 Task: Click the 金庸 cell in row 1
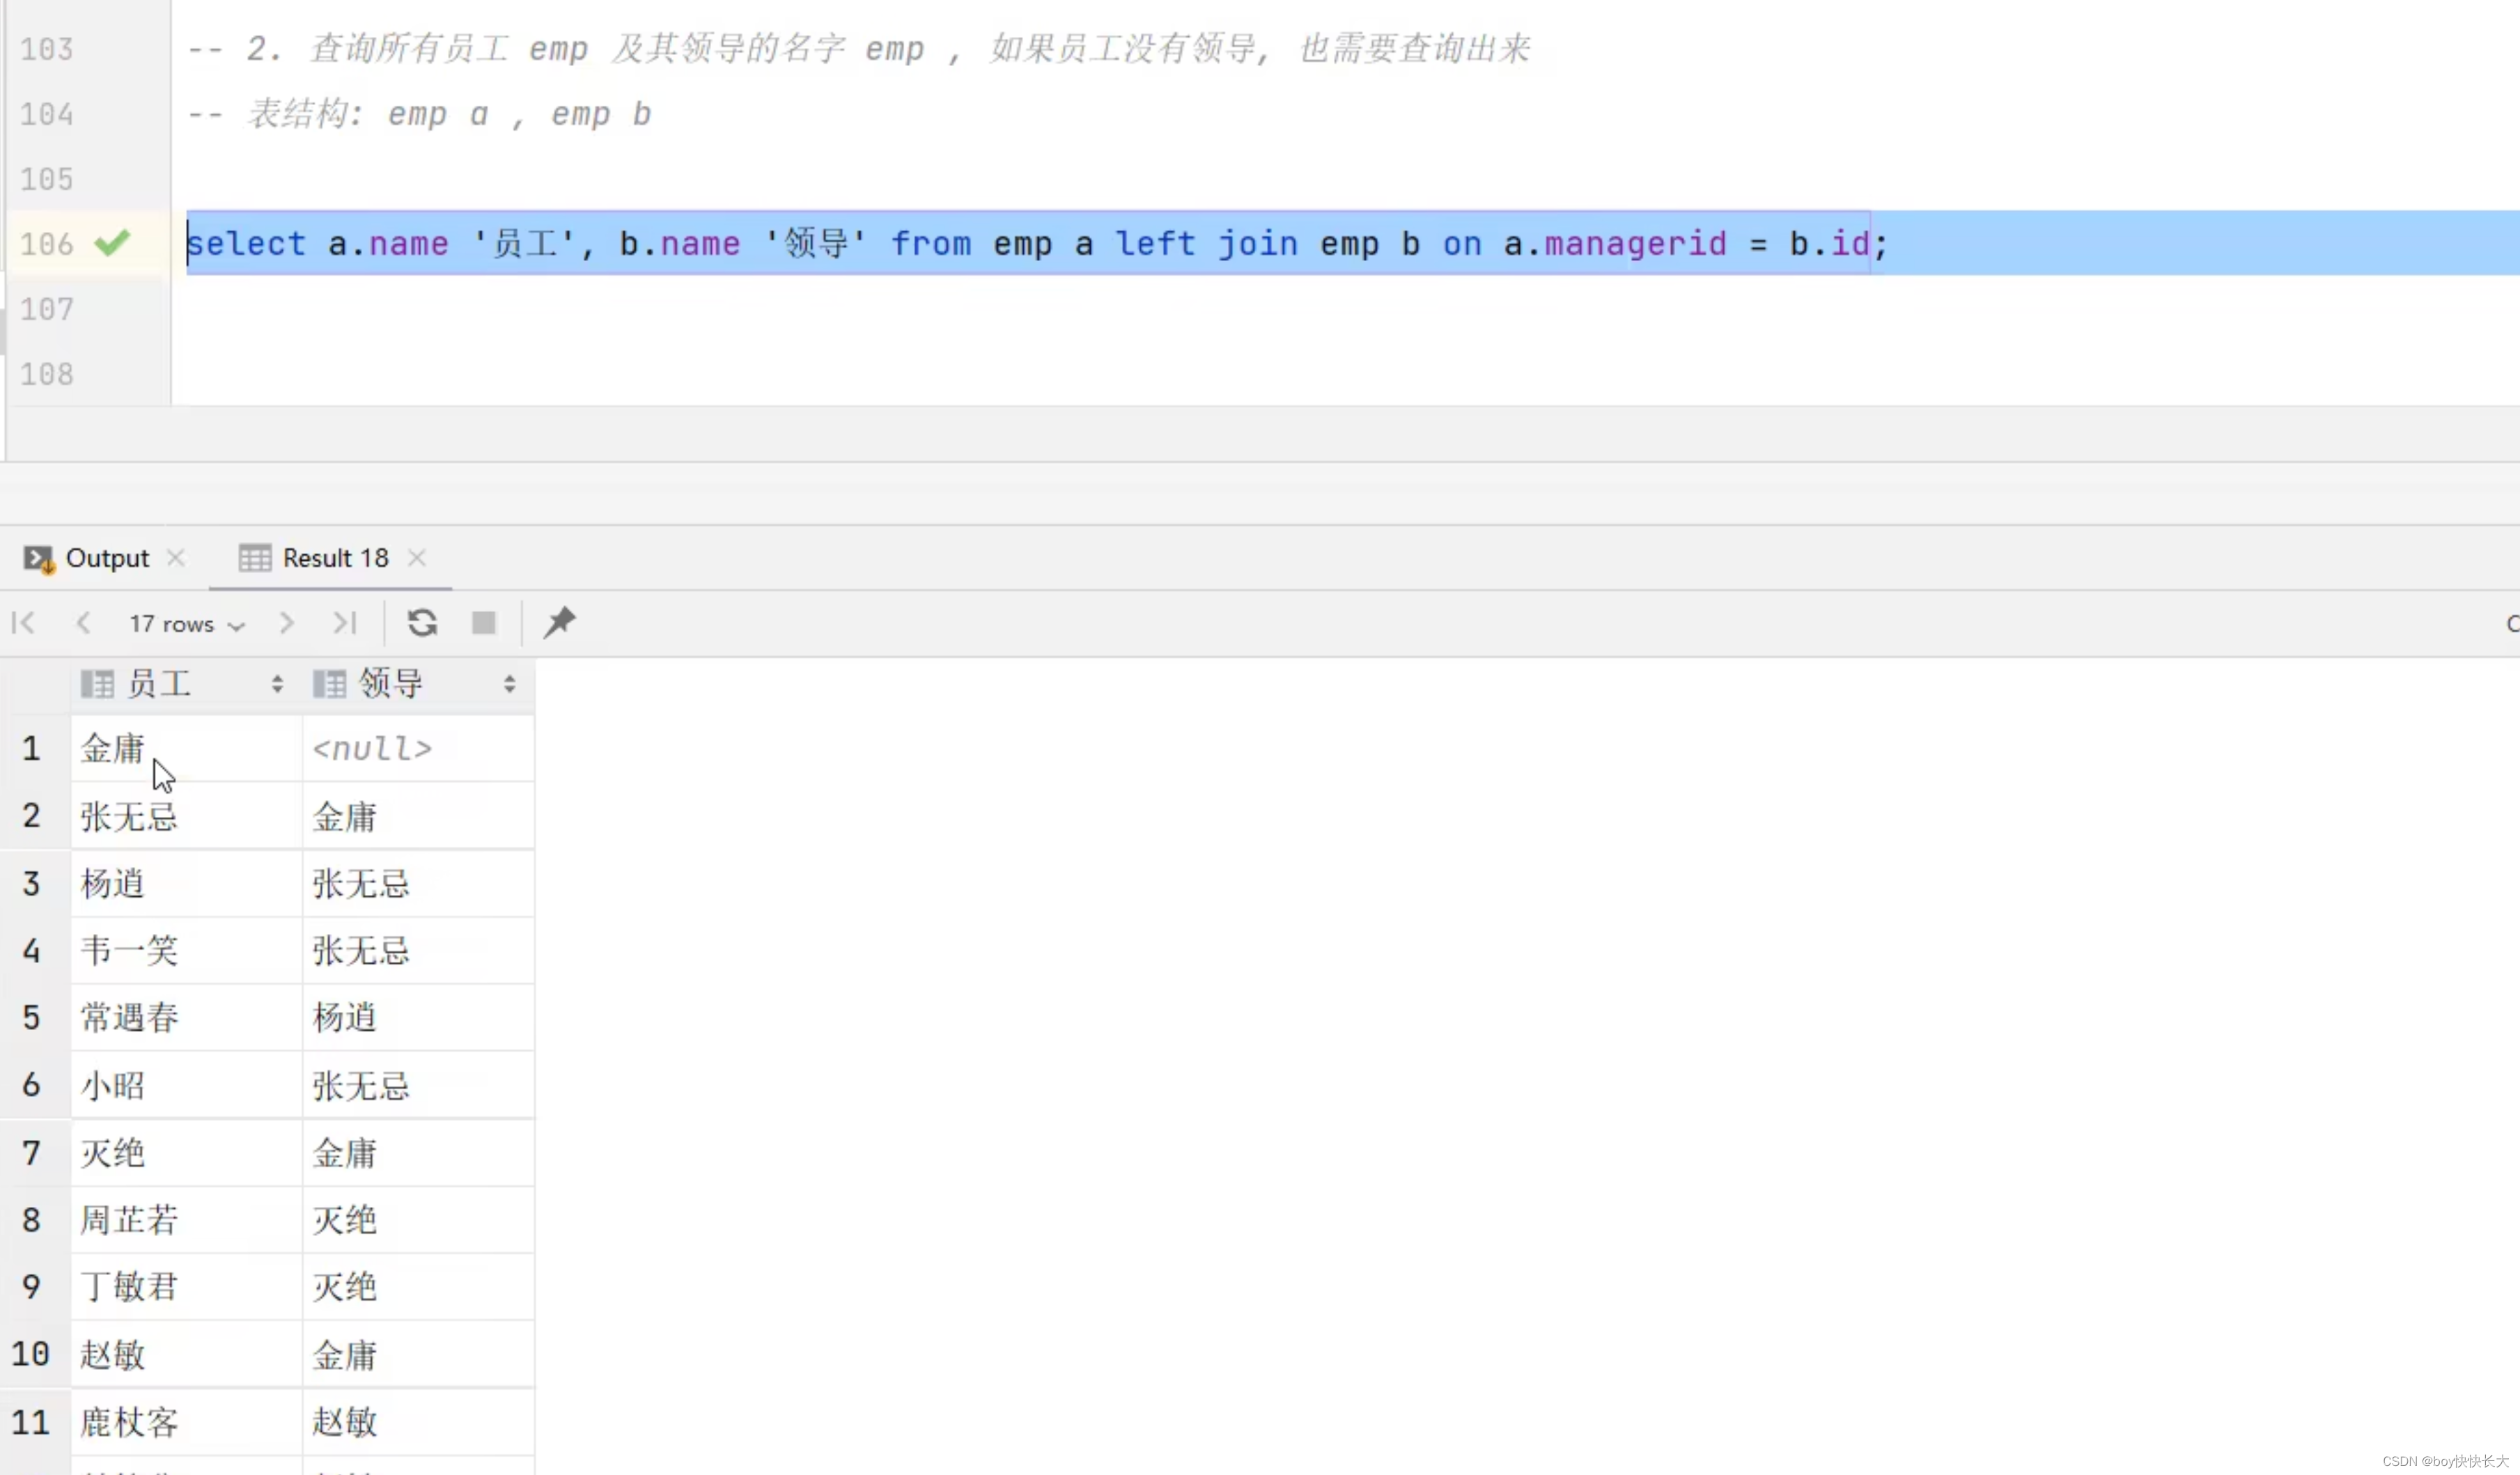186,748
